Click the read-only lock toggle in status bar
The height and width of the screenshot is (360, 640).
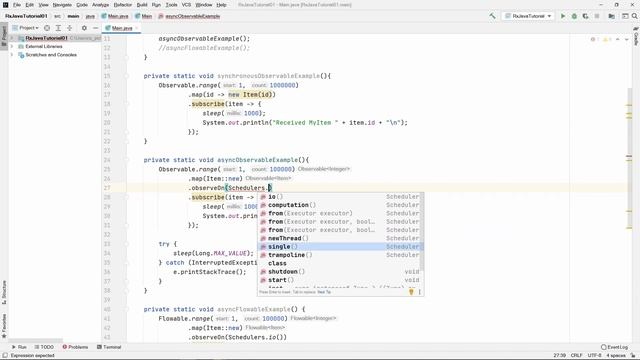(633, 356)
